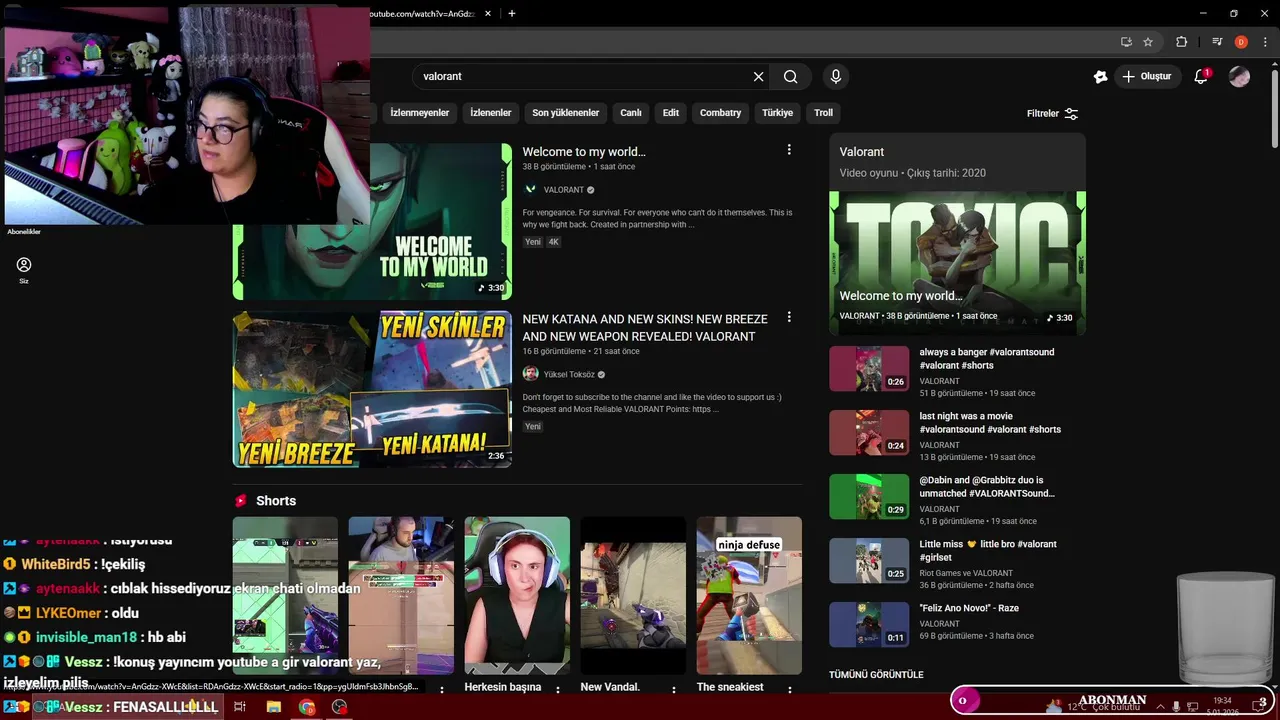Click the Oluştur create button
1280x720 pixels.
1148,76
